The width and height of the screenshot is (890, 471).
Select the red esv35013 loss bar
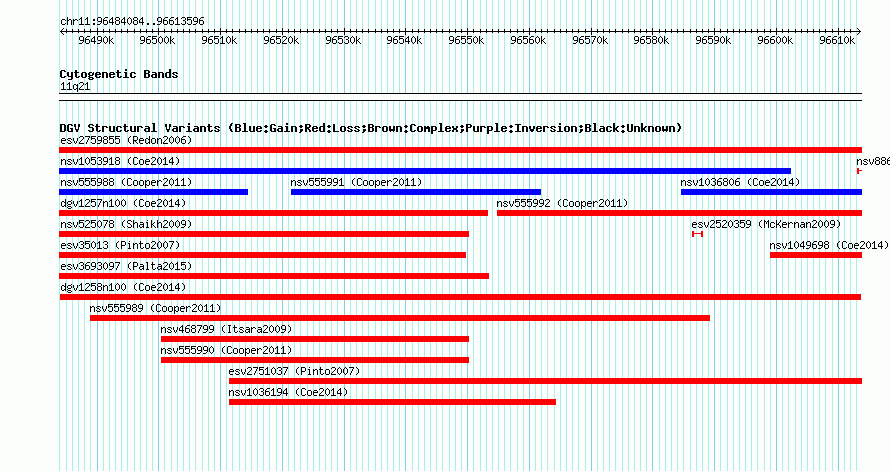click(x=263, y=255)
